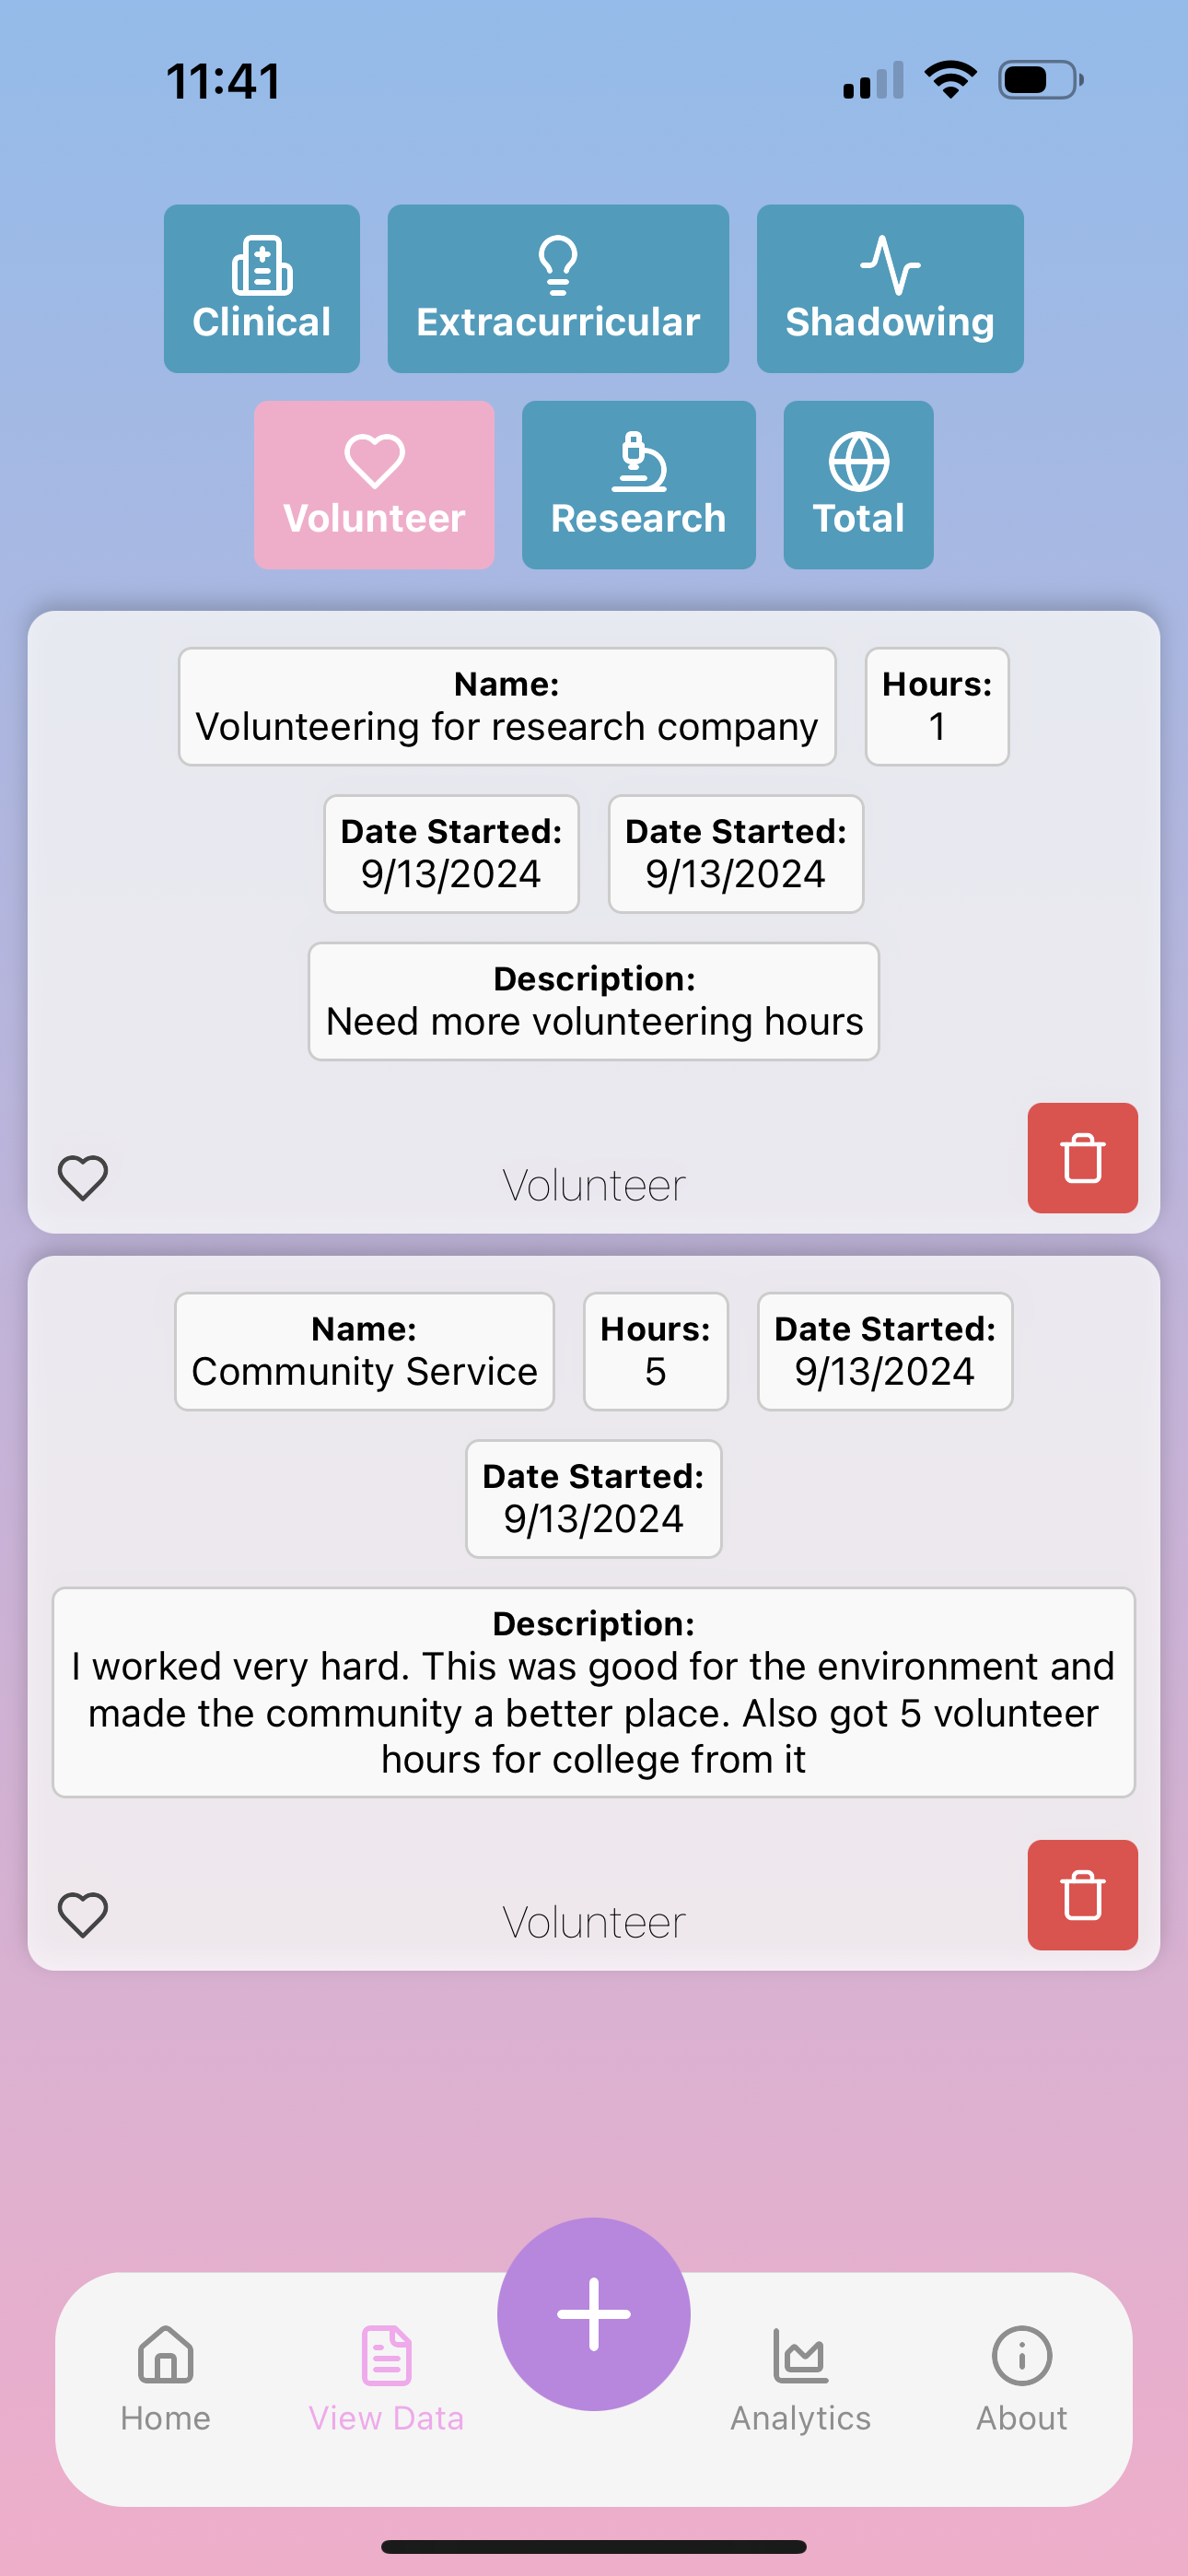This screenshot has width=1188, height=2576.
Task: Select the Clinical category filter
Action: (261, 289)
